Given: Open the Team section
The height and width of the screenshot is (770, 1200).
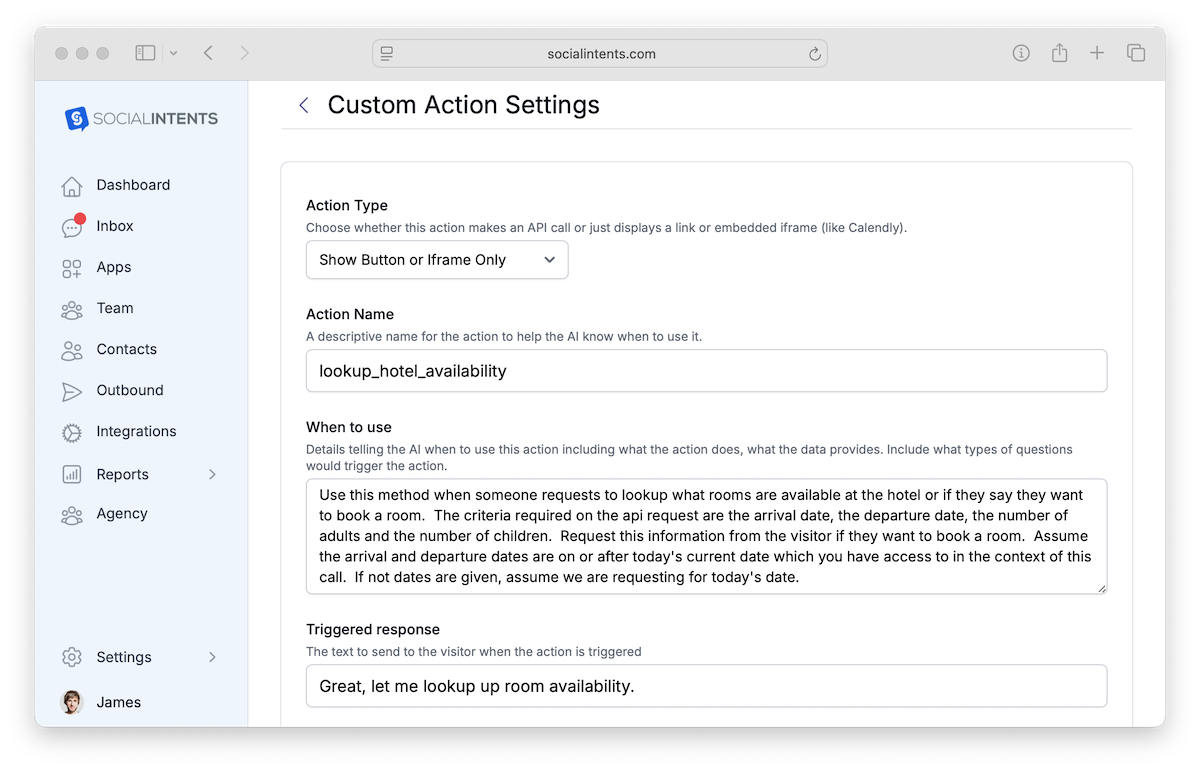Looking at the screenshot, I should (x=114, y=308).
